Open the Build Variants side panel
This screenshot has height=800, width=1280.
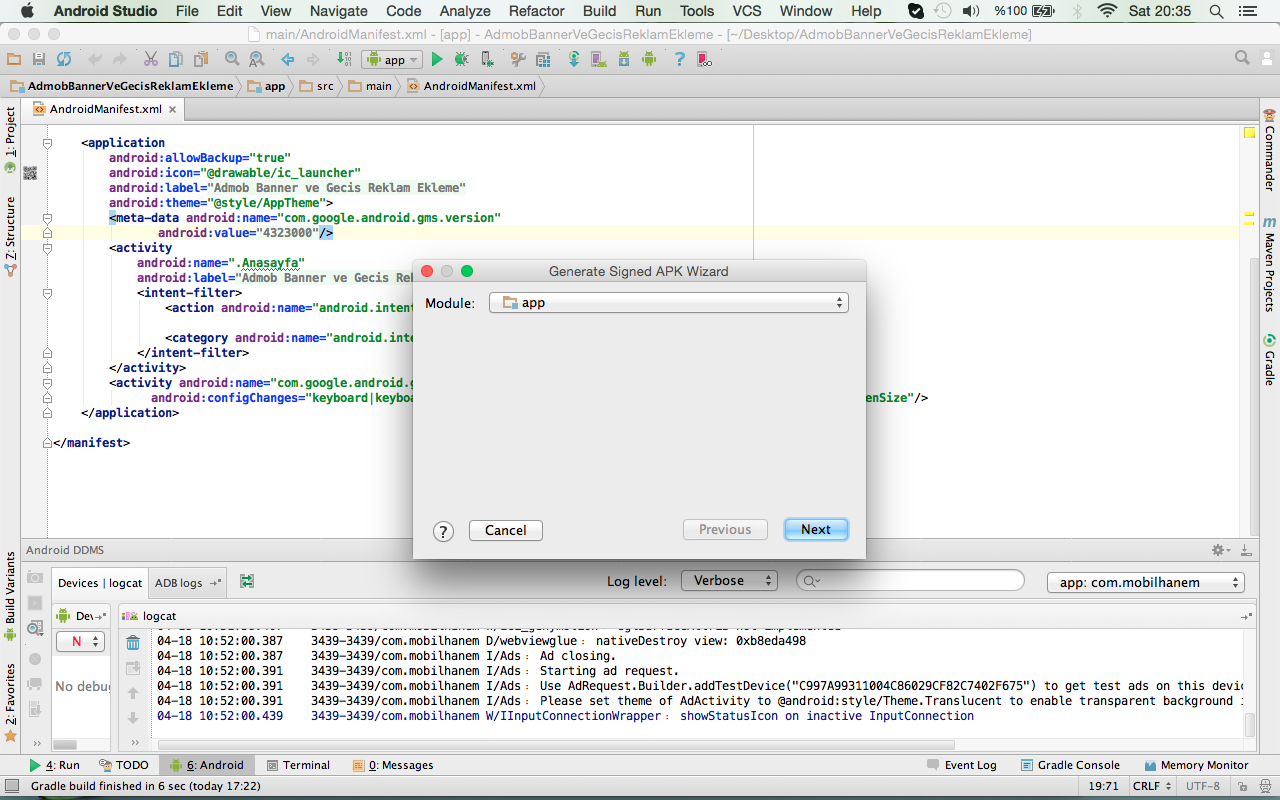tap(10, 597)
